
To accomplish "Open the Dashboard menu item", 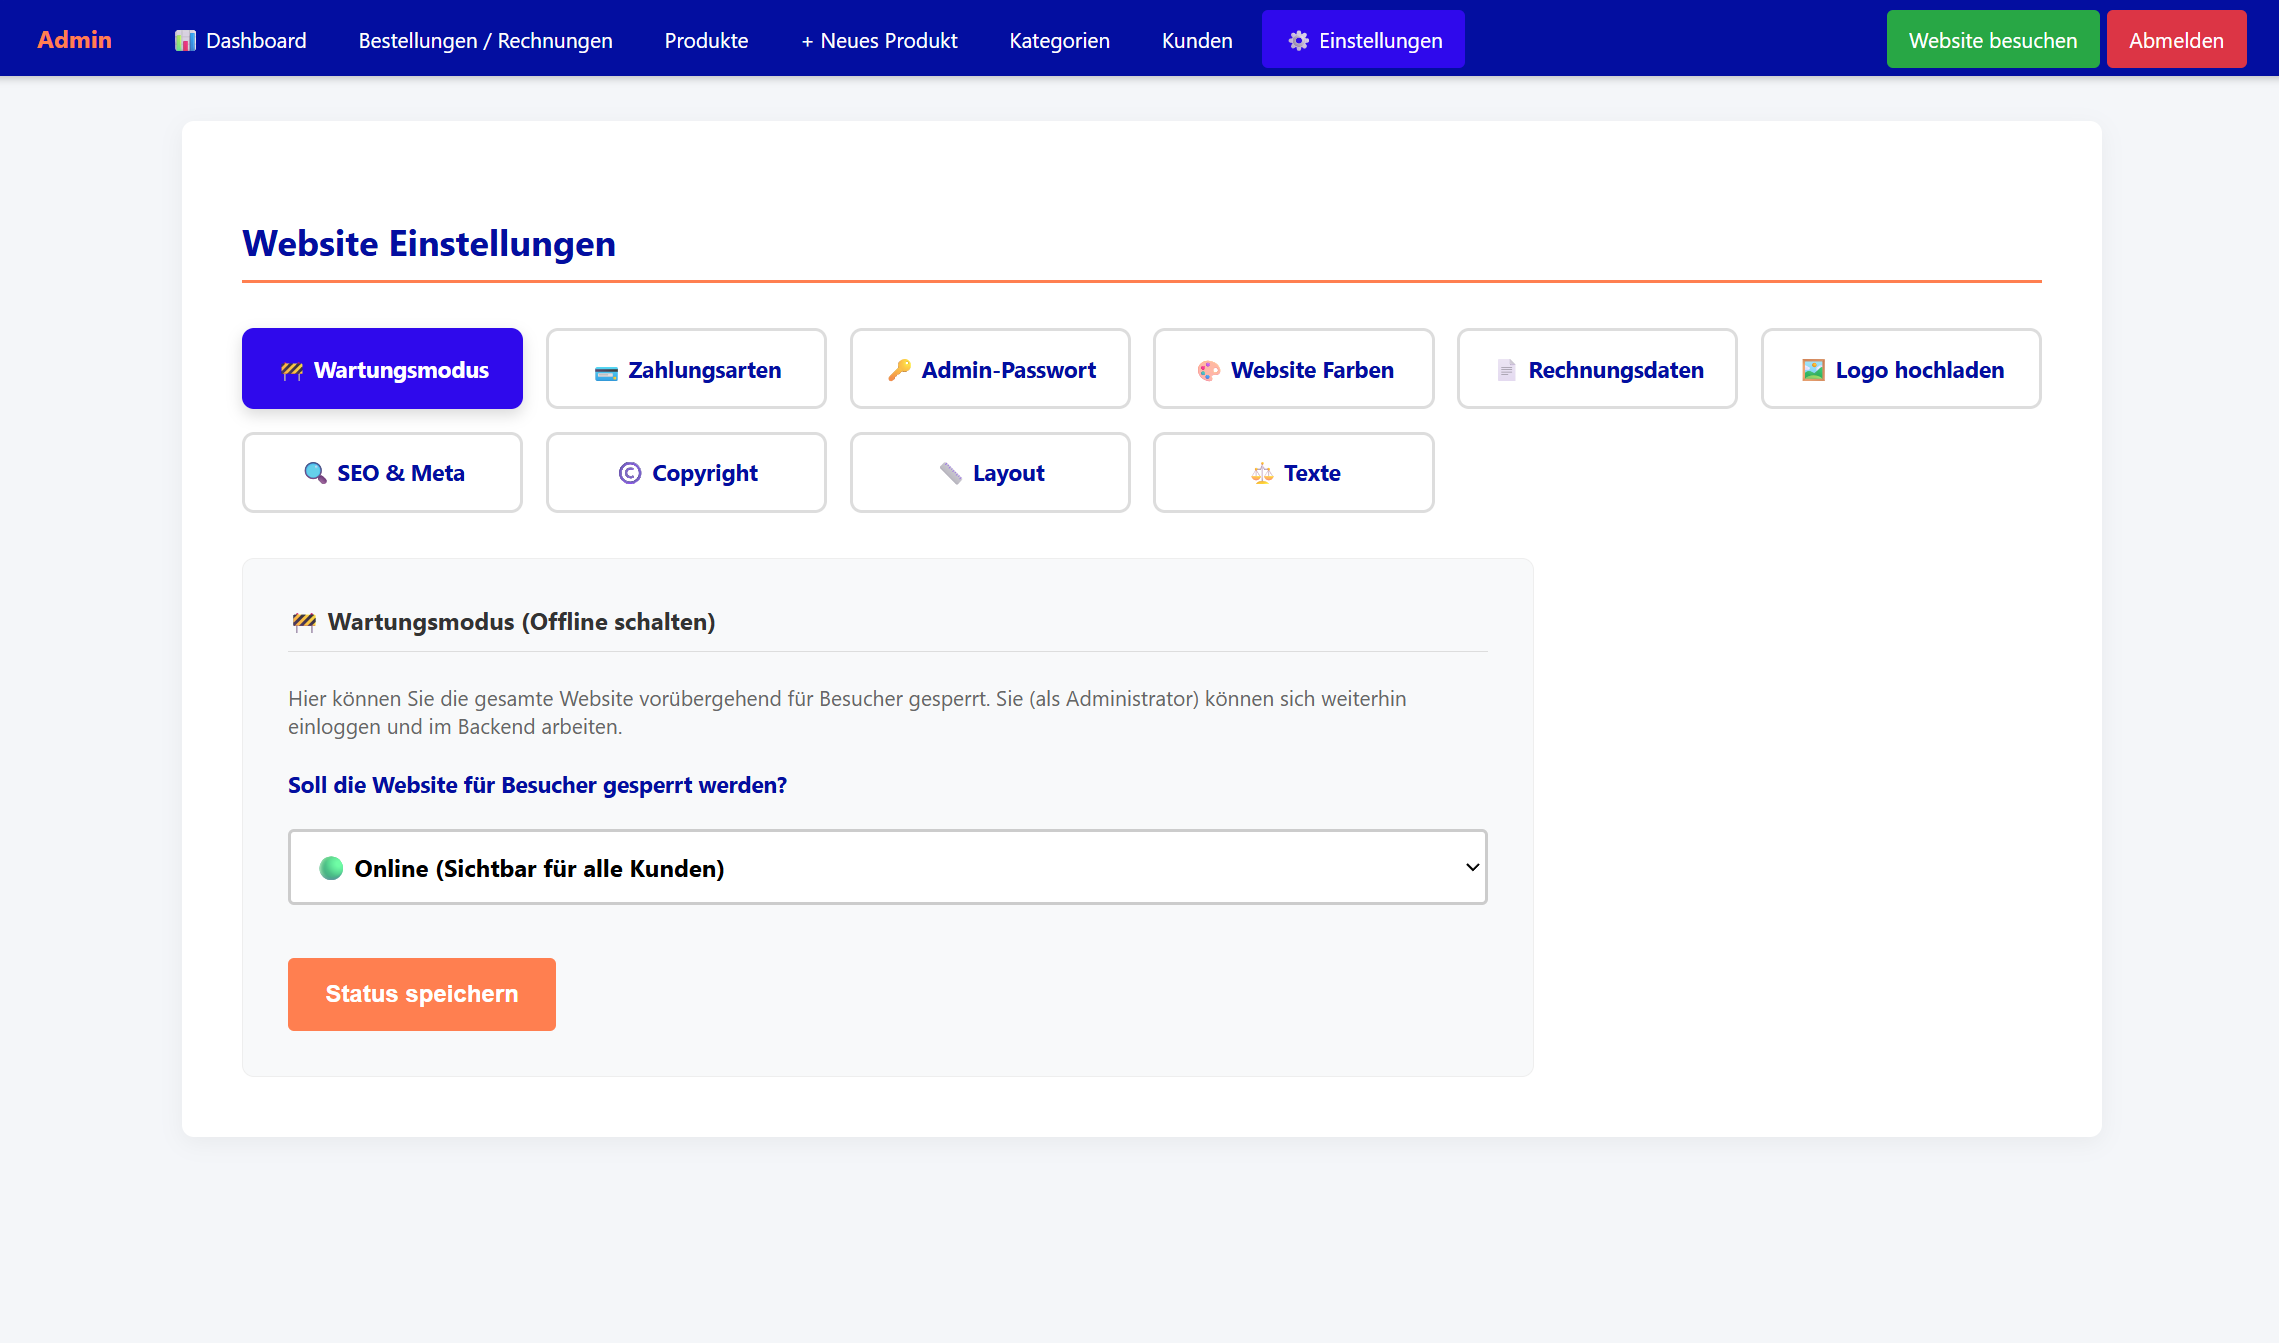I will pos(240,40).
